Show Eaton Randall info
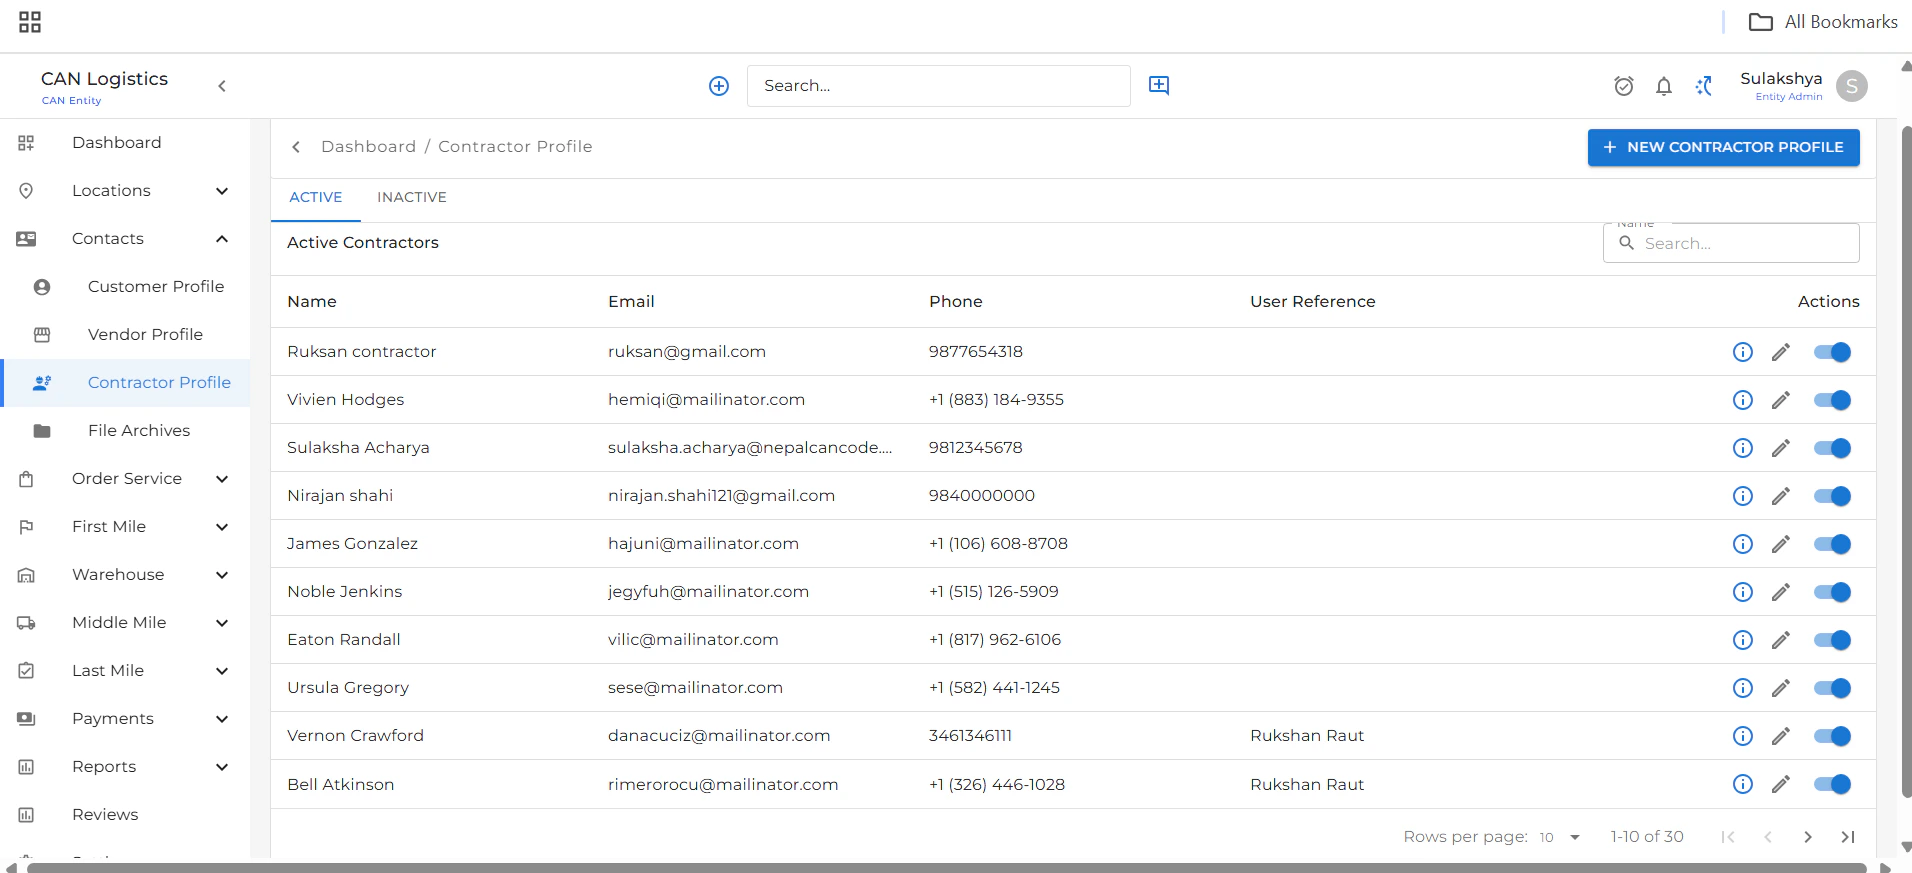This screenshot has width=1912, height=873. coord(1742,640)
